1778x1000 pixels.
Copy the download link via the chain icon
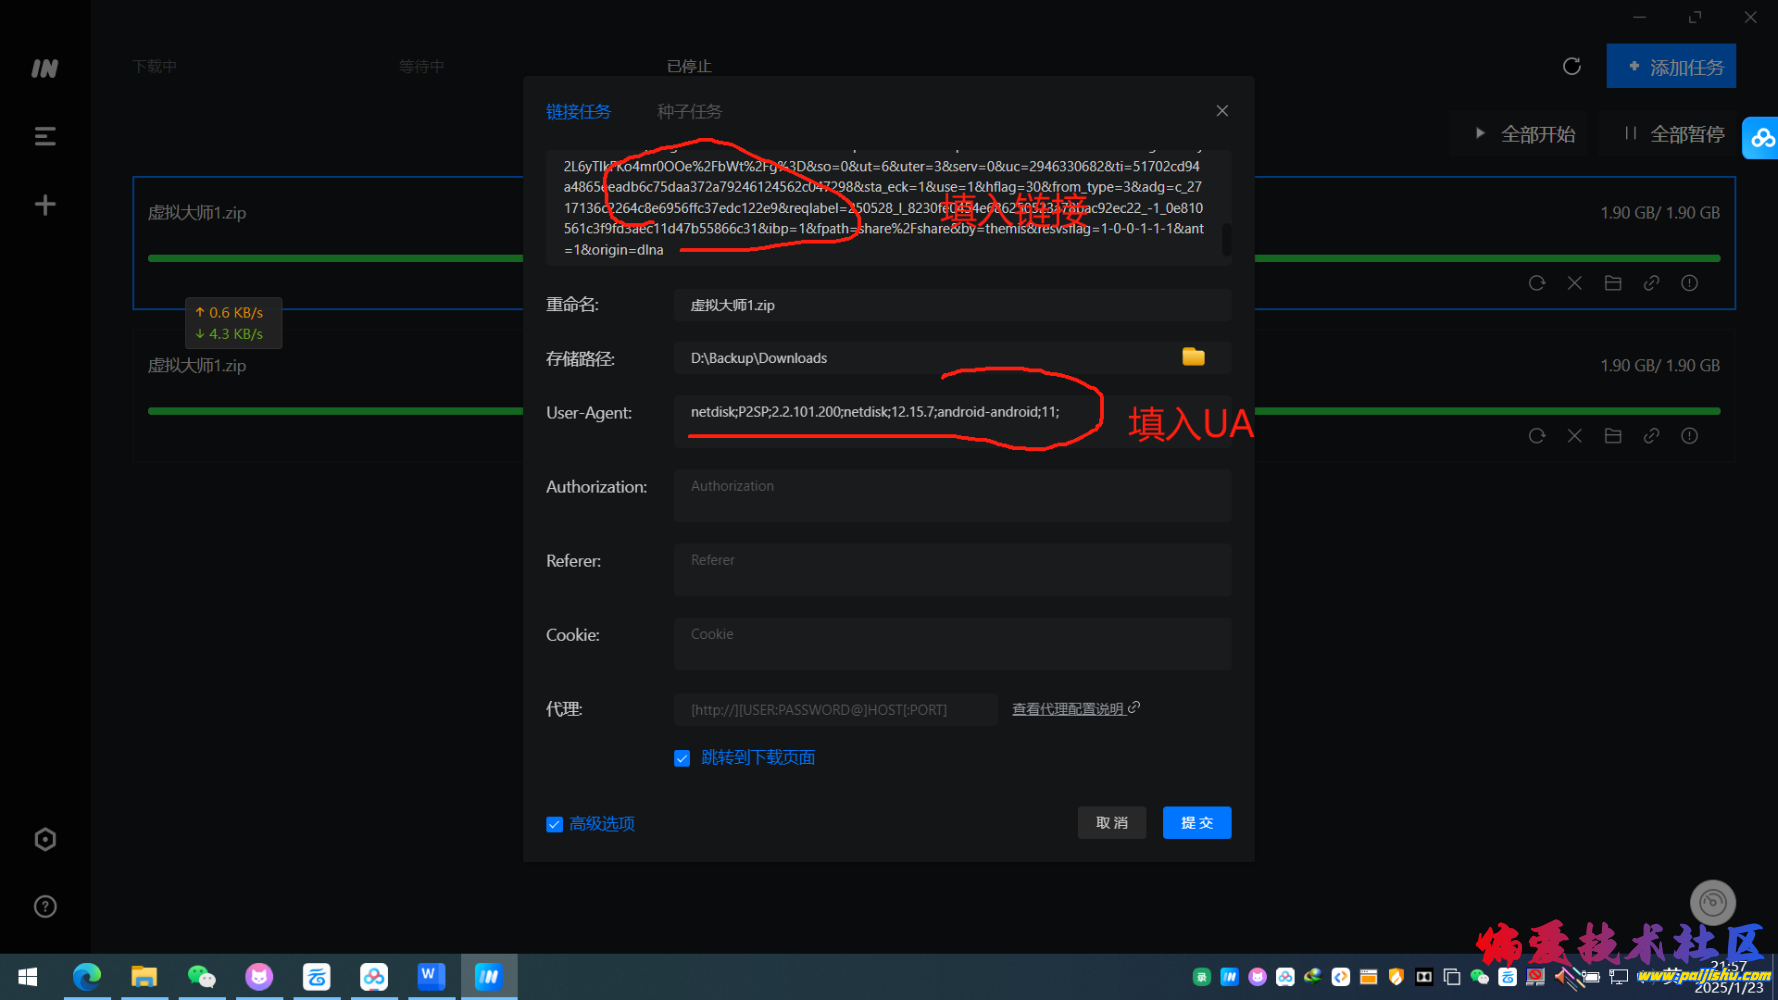(x=1651, y=283)
